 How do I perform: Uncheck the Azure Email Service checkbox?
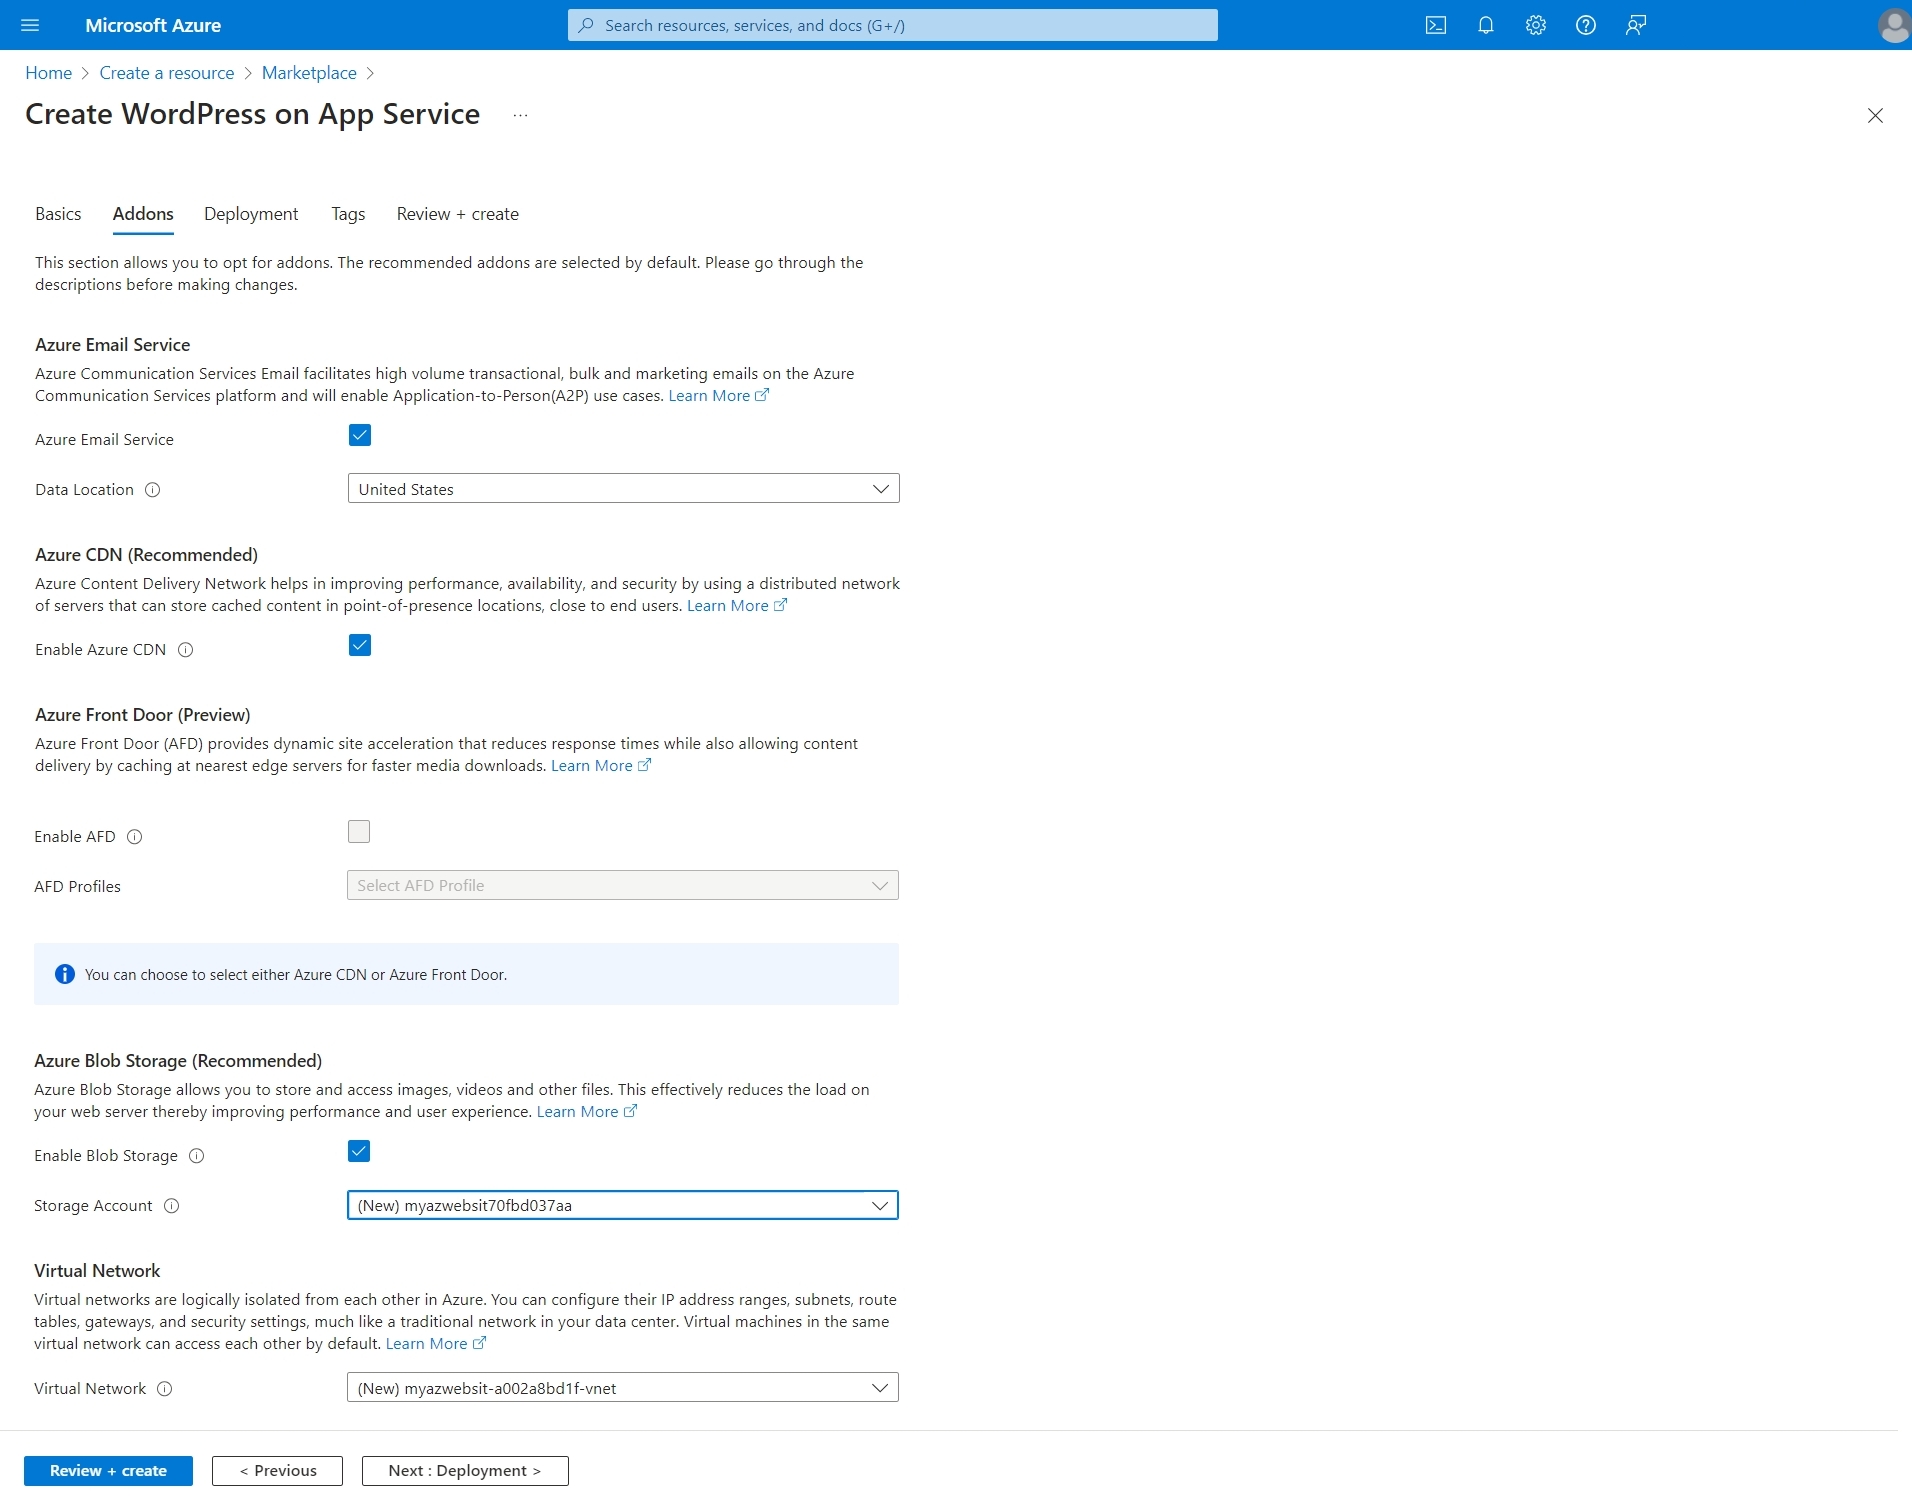click(x=360, y=435)
